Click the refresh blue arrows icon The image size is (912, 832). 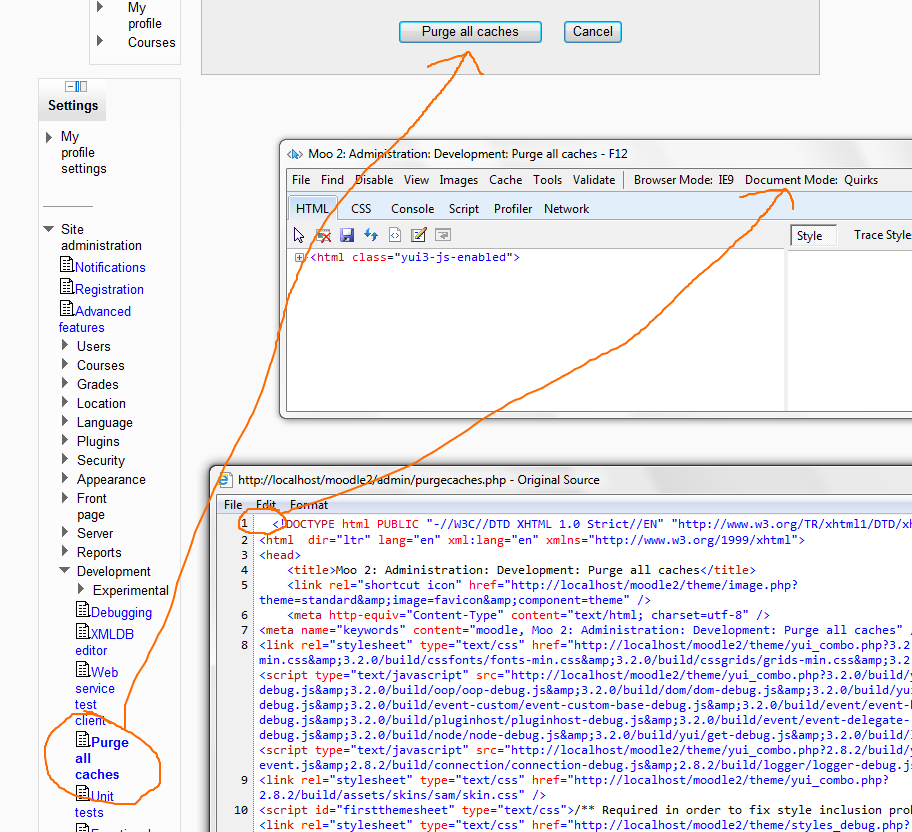(371, 235)
